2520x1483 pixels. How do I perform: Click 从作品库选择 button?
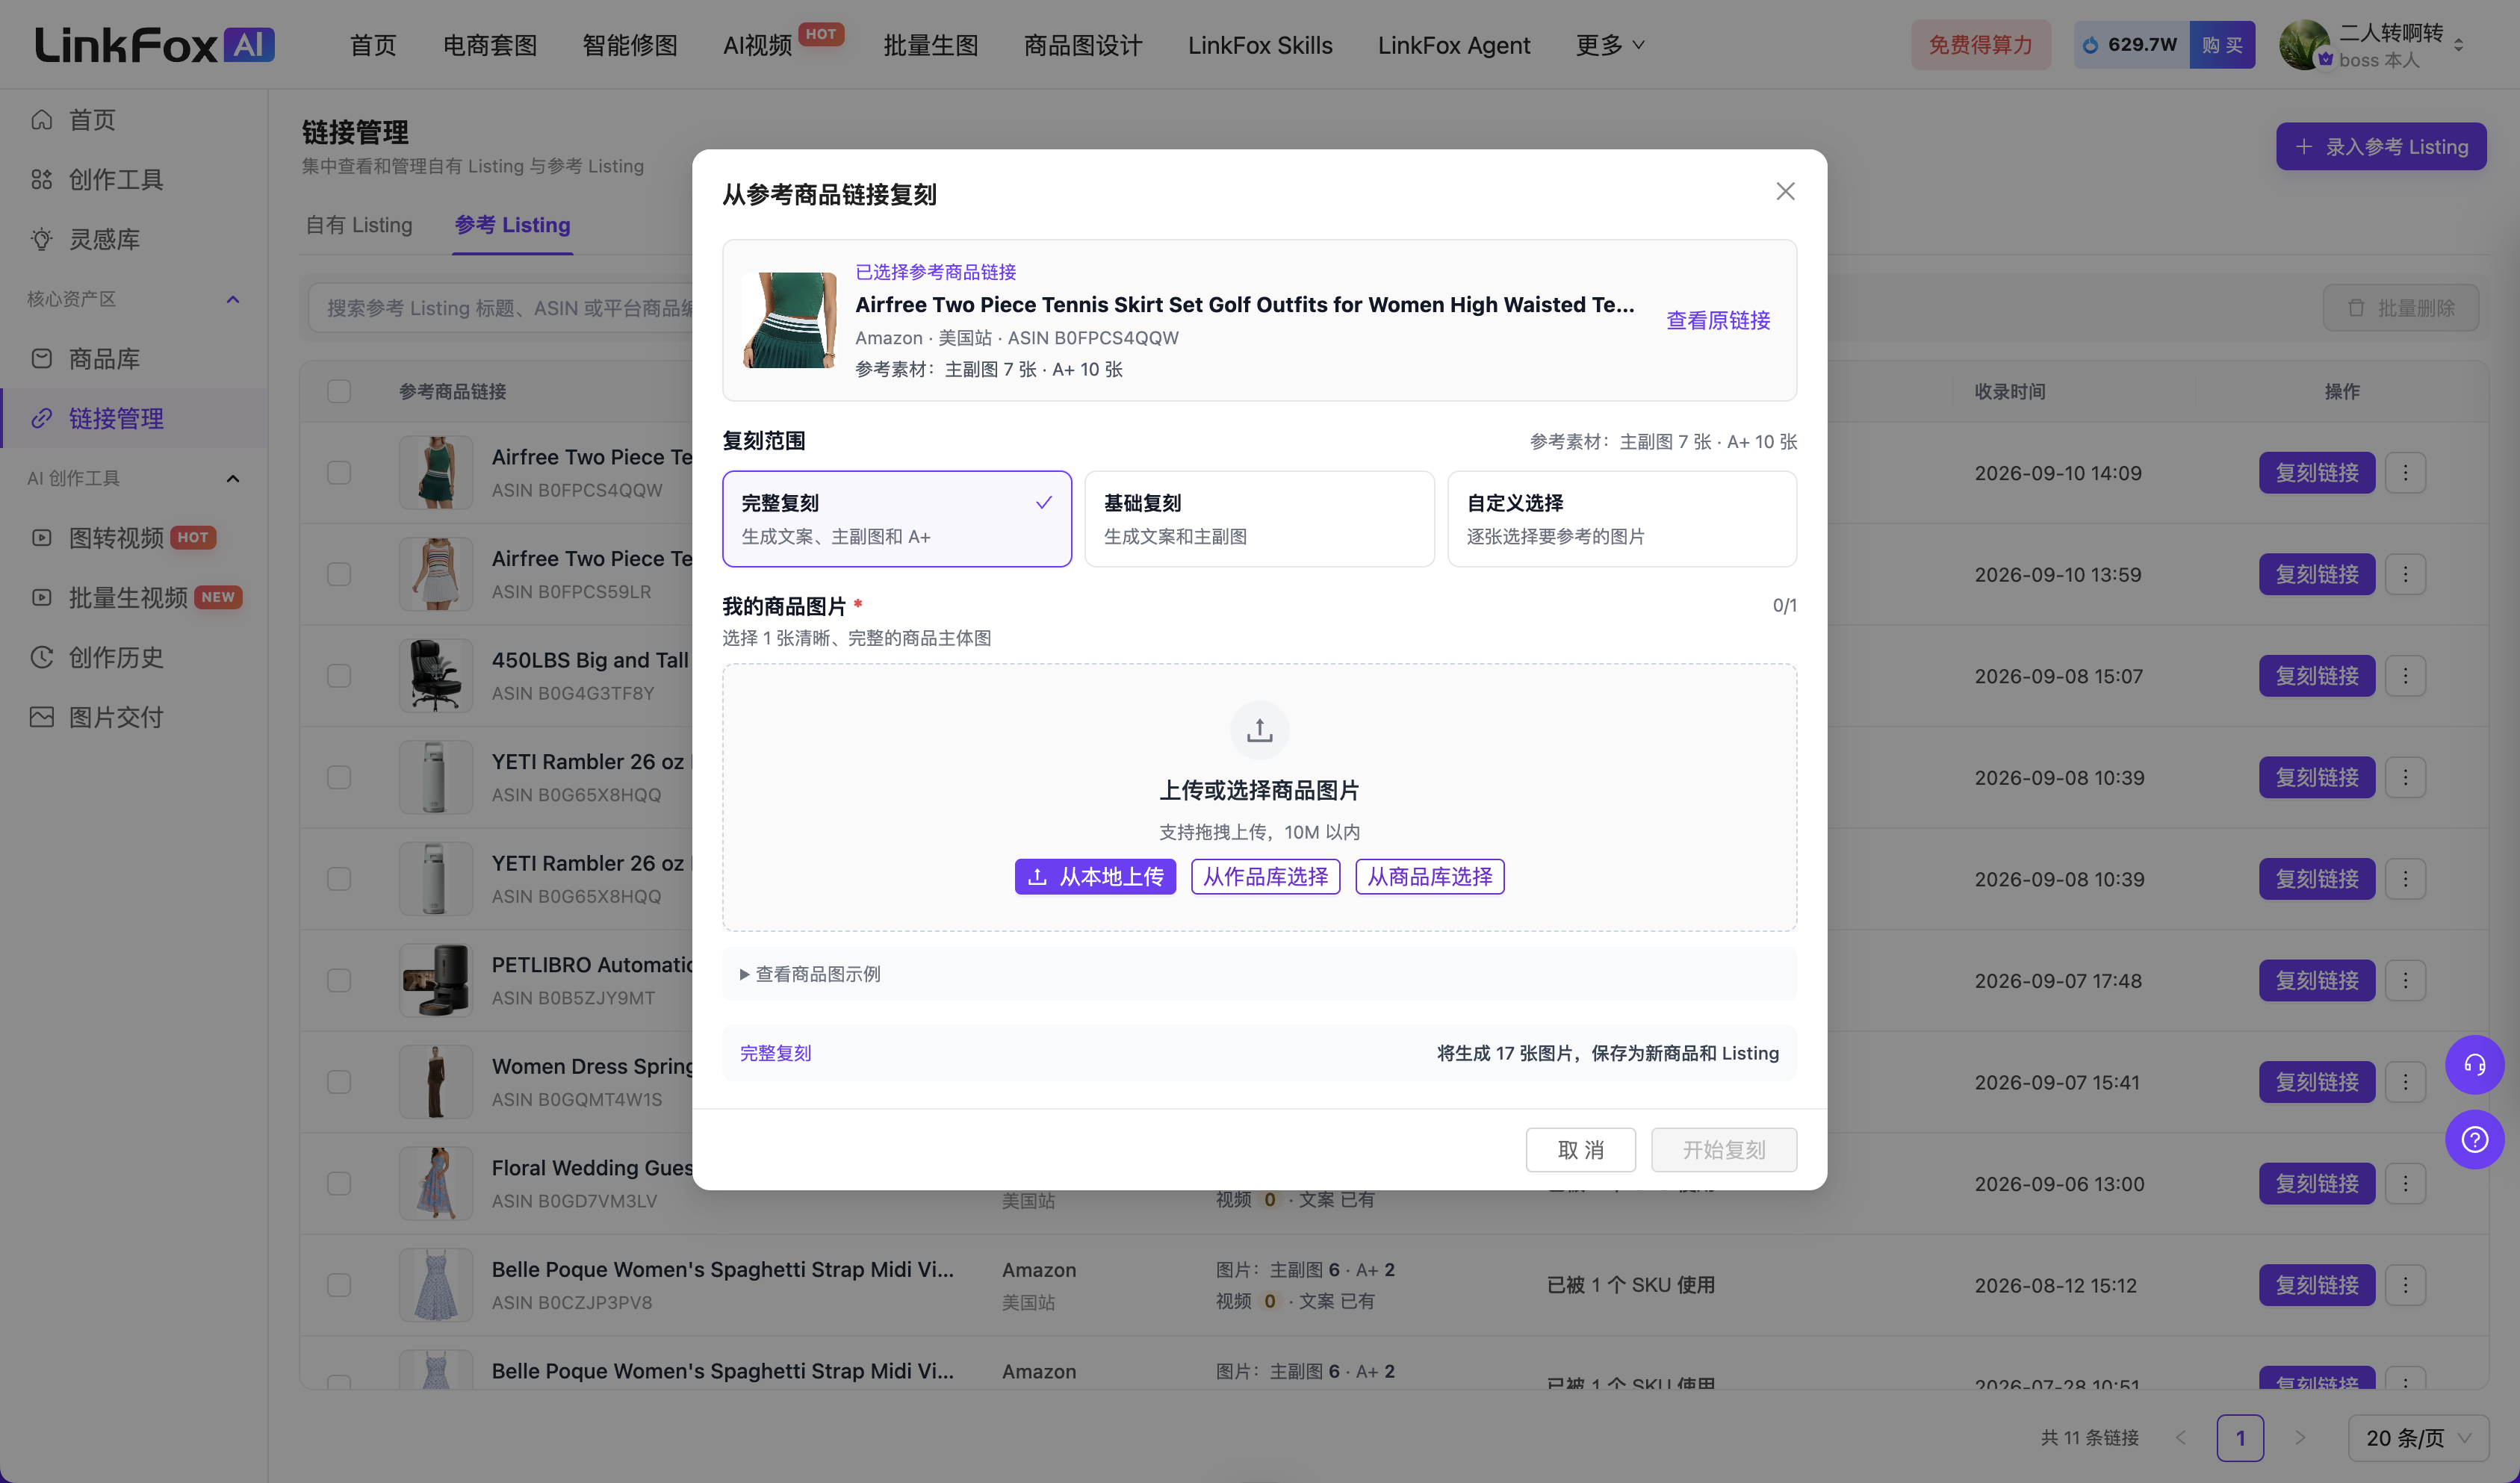pyautogui.click(x=1265, y=877)
